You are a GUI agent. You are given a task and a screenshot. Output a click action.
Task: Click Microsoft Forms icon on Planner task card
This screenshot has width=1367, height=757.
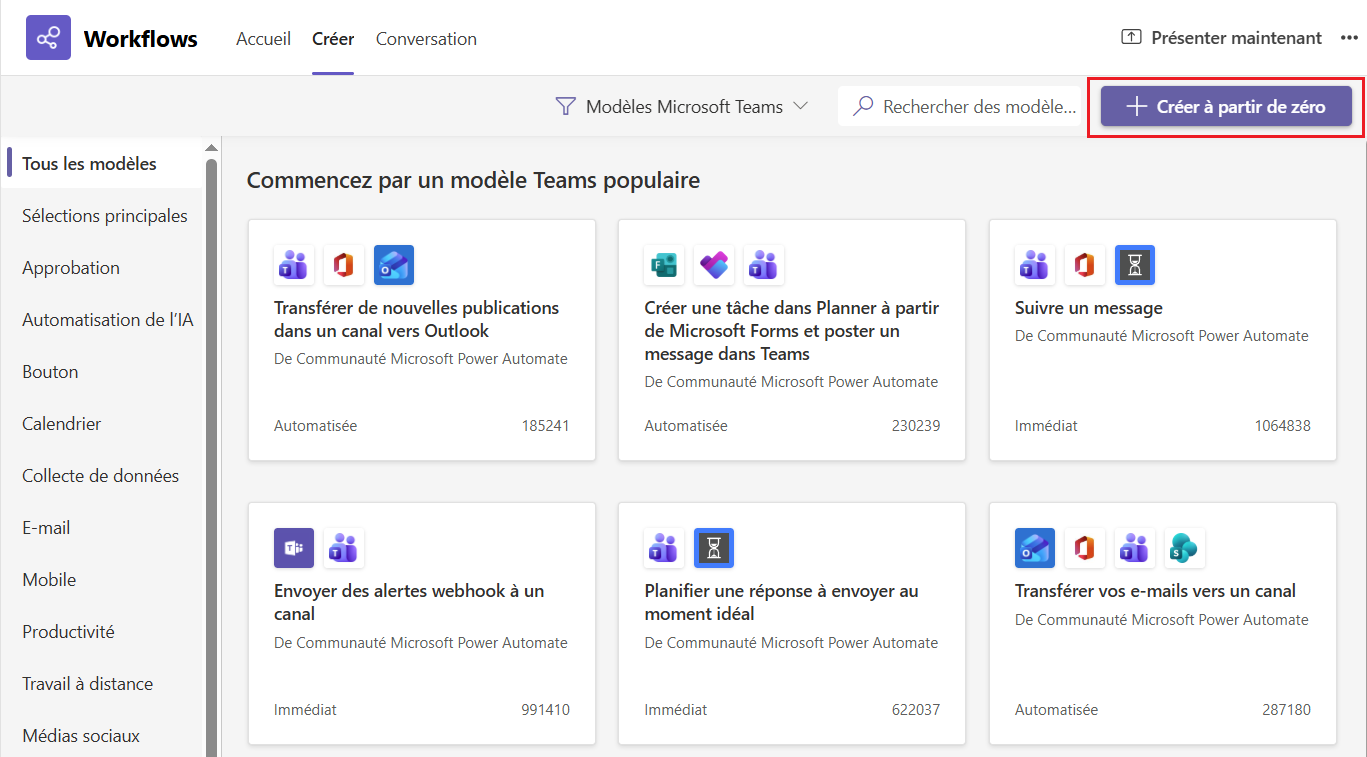(x=664, y=266)
